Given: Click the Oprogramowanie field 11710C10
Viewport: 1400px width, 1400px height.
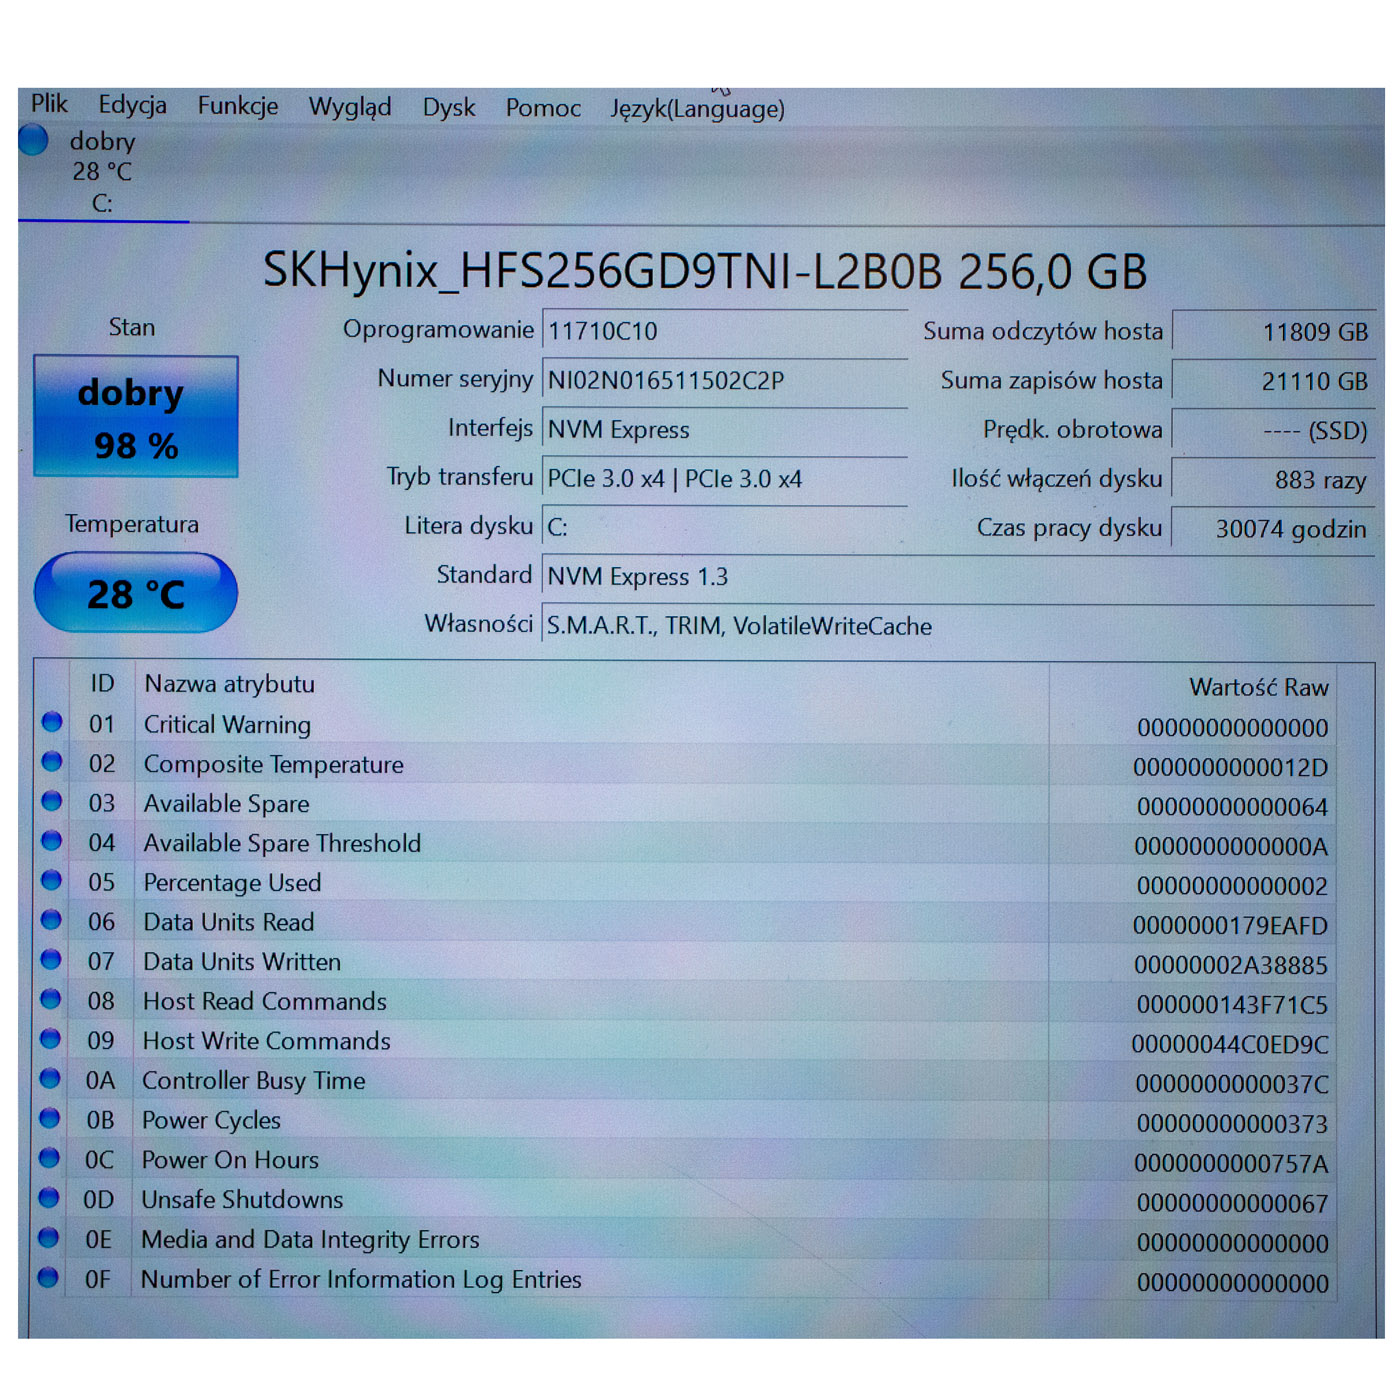Looking at the screenshot, I should 724,332.
